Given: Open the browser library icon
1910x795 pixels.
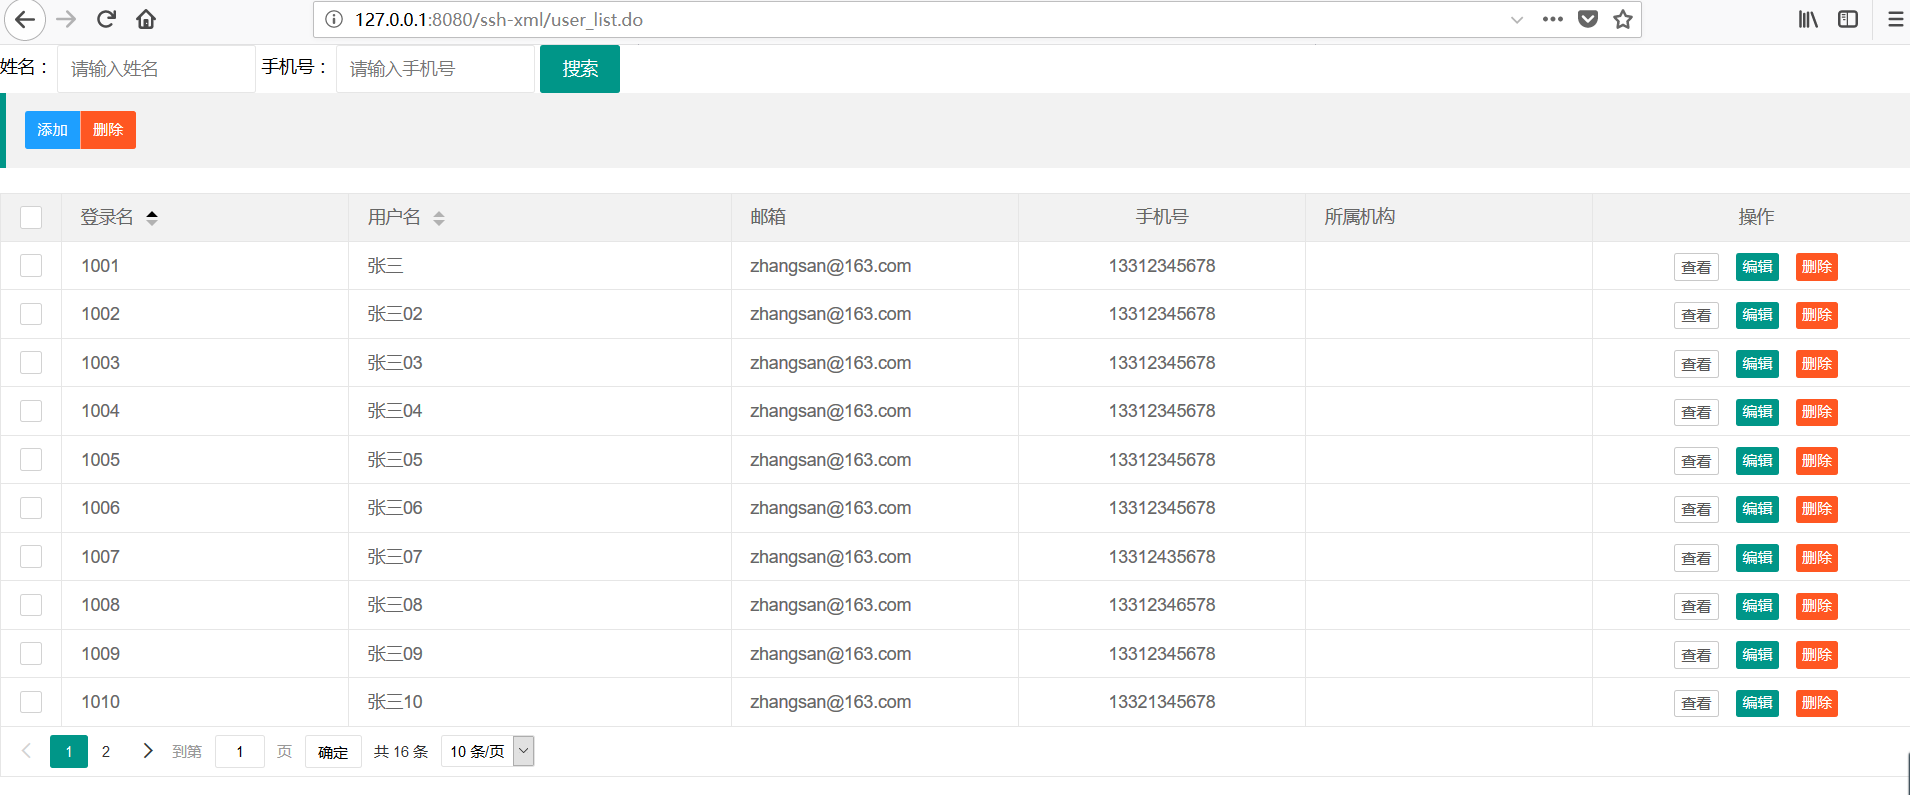Looking at the screenshot, I should pyautogui.click(x=1808, y=19).
